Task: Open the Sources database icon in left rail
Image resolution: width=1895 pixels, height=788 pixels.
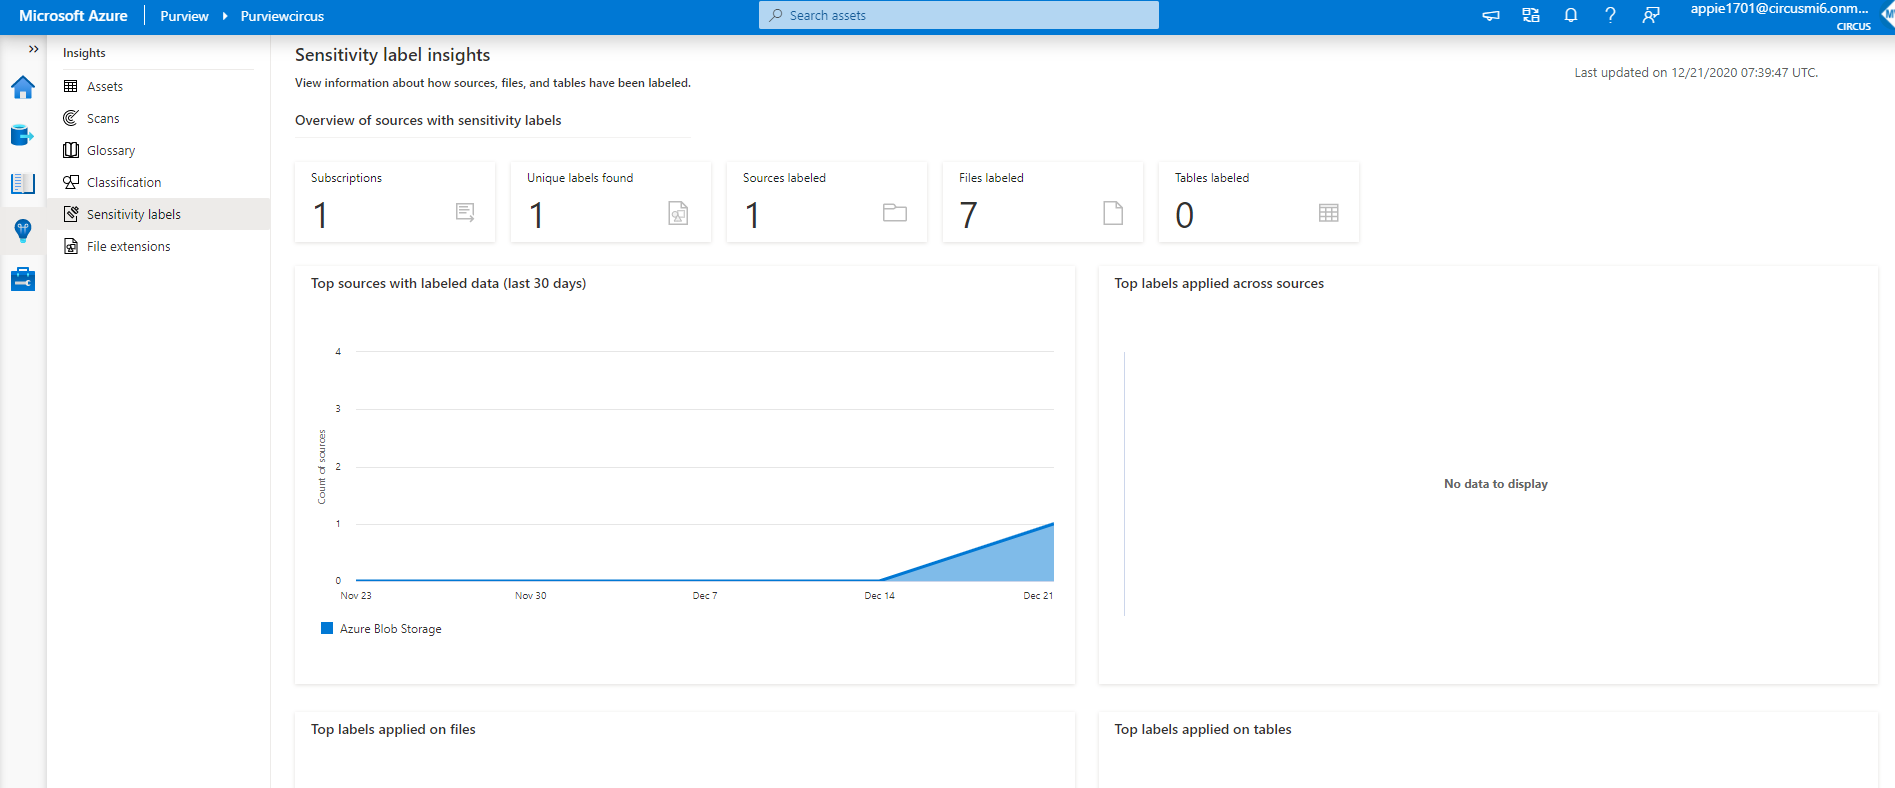Action: click(x=22, y=135)
